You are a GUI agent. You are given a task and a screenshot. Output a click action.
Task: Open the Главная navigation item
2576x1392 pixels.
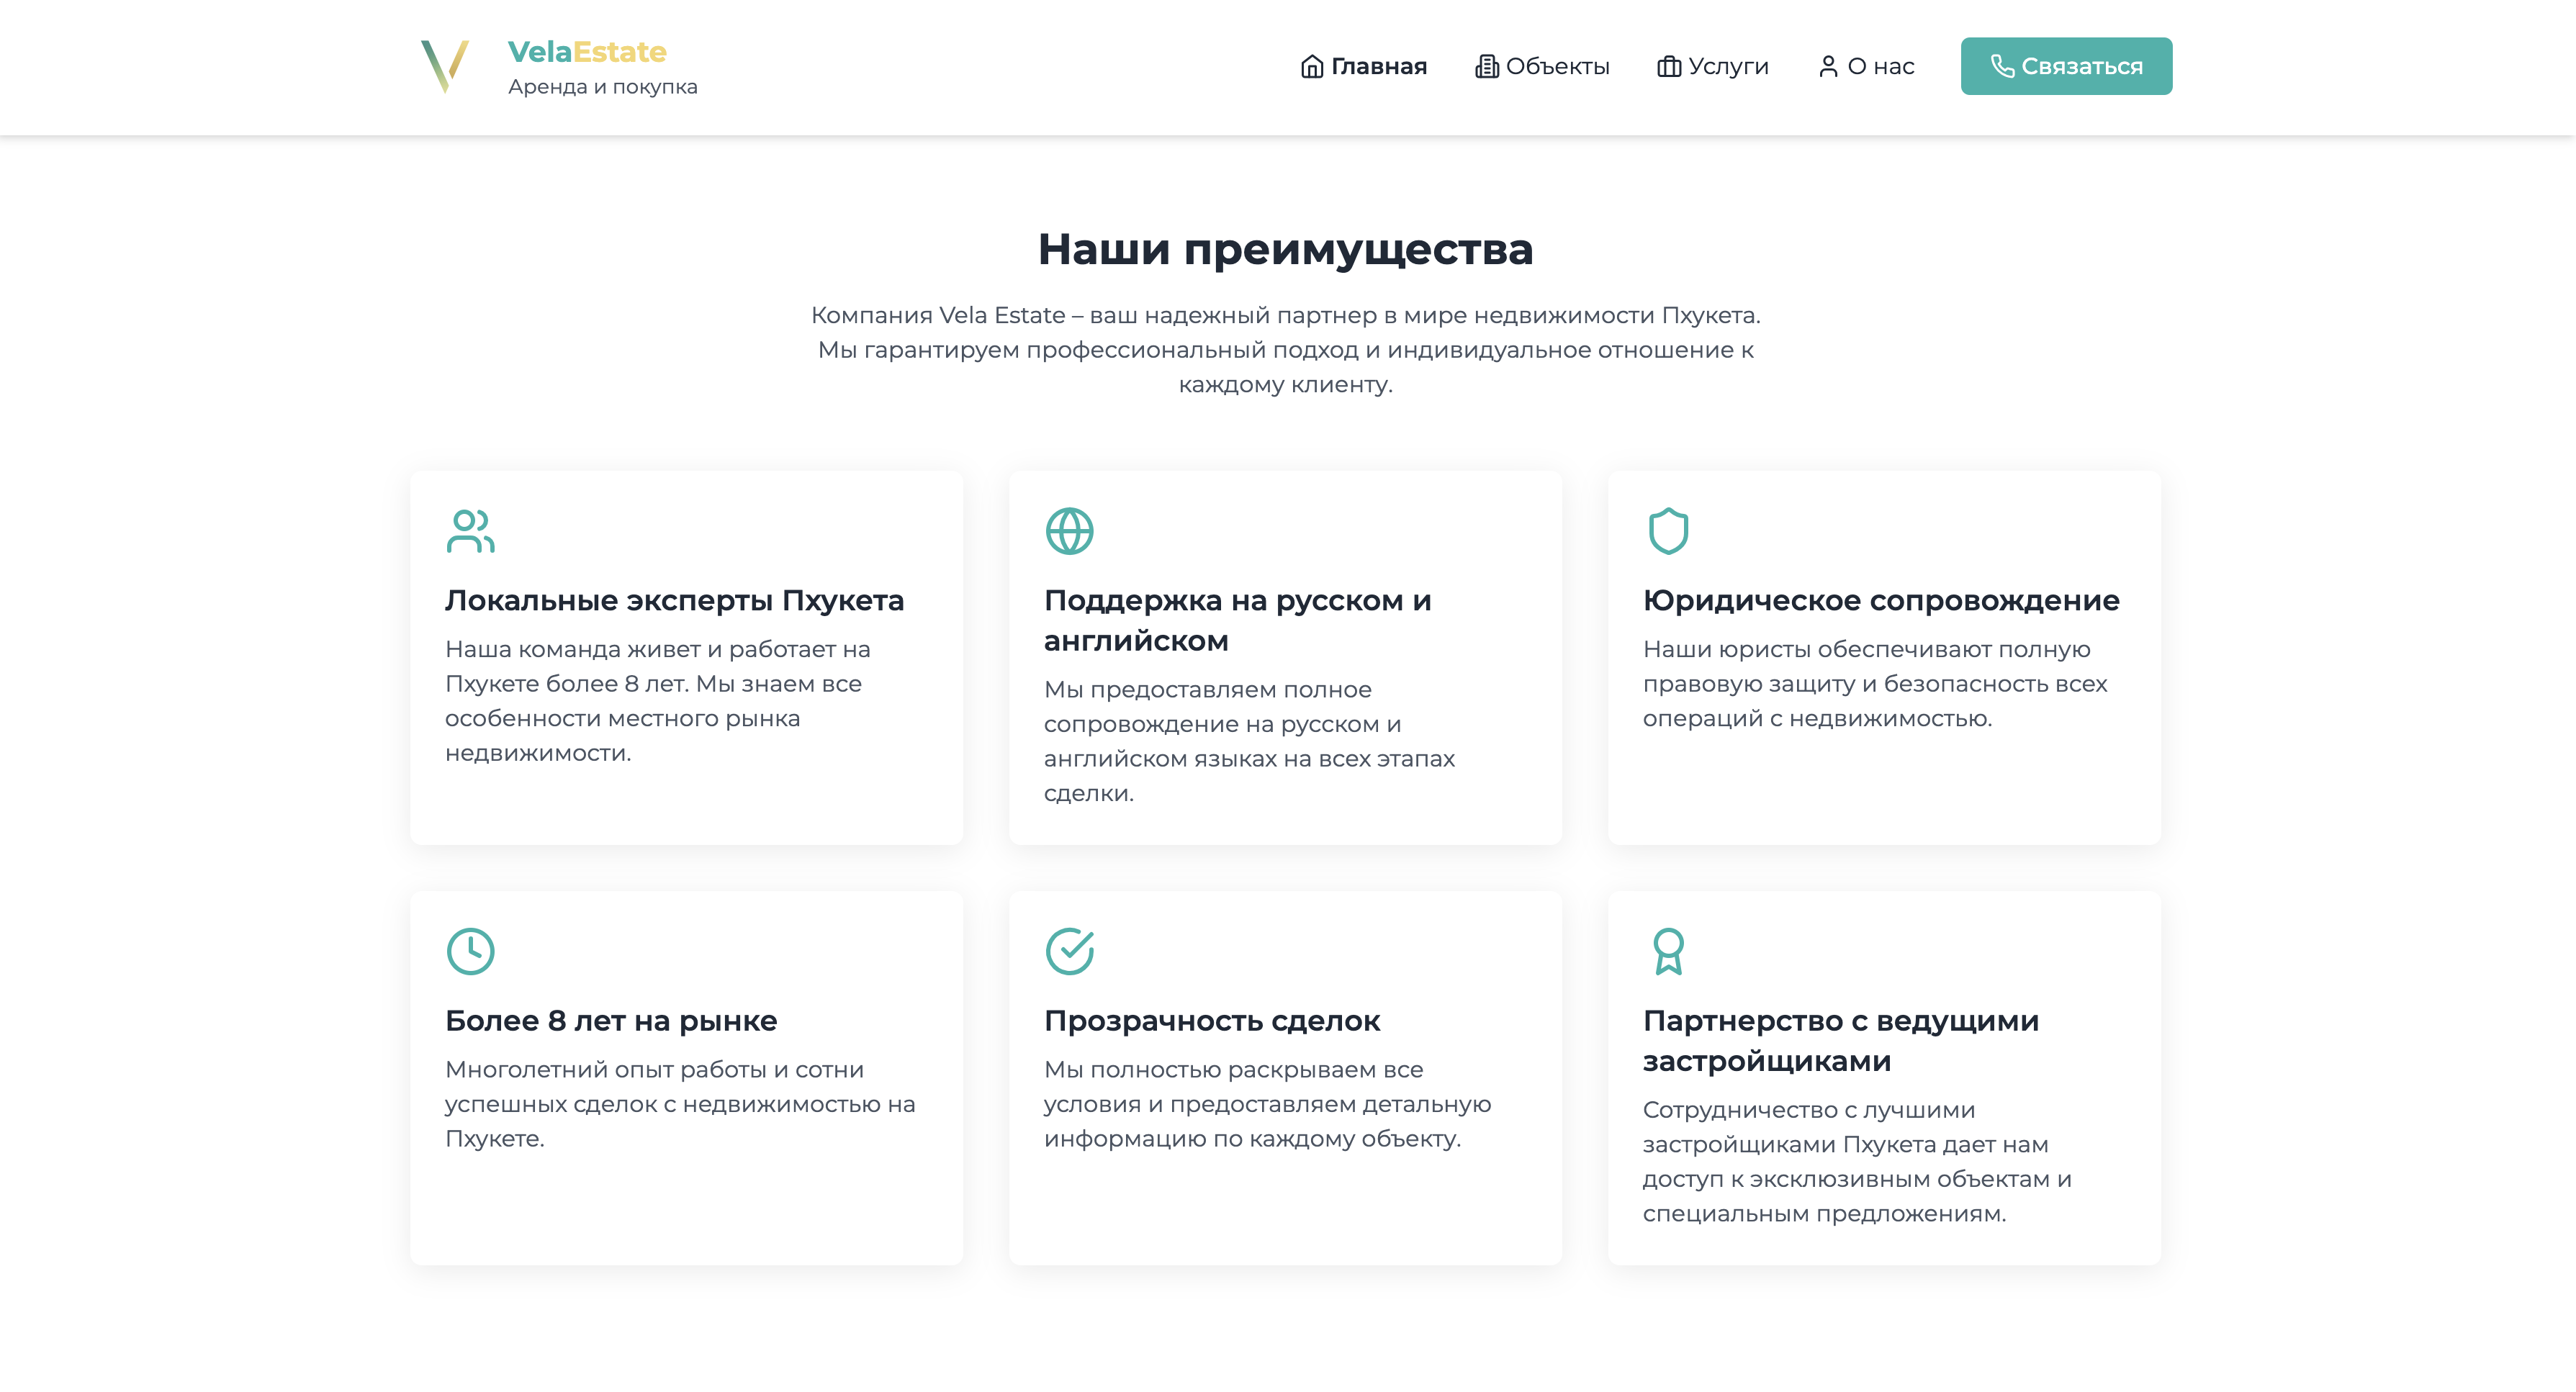1378,66
